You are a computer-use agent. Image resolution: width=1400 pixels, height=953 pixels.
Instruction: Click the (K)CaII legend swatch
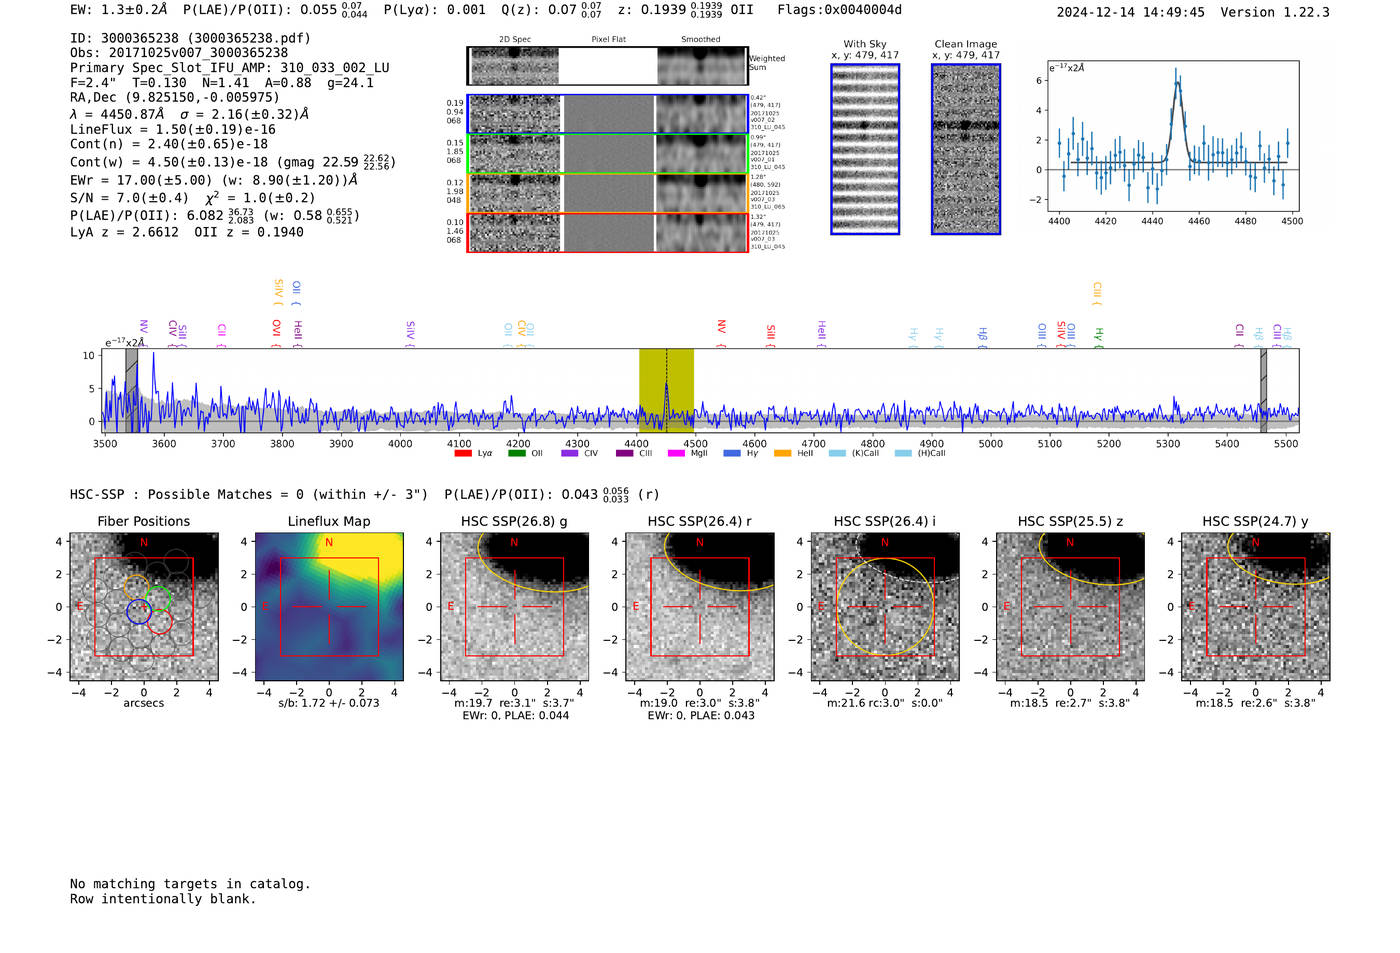pyautogui.click(x=837, y=454)
